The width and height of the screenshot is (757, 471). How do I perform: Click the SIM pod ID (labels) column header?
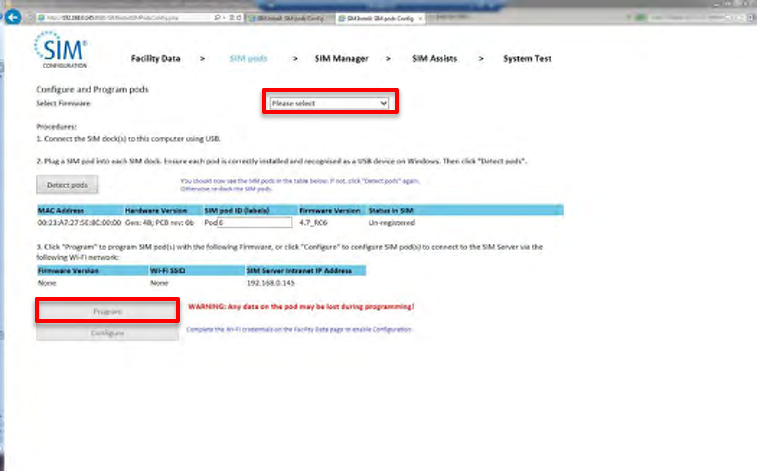coord(237,210)
